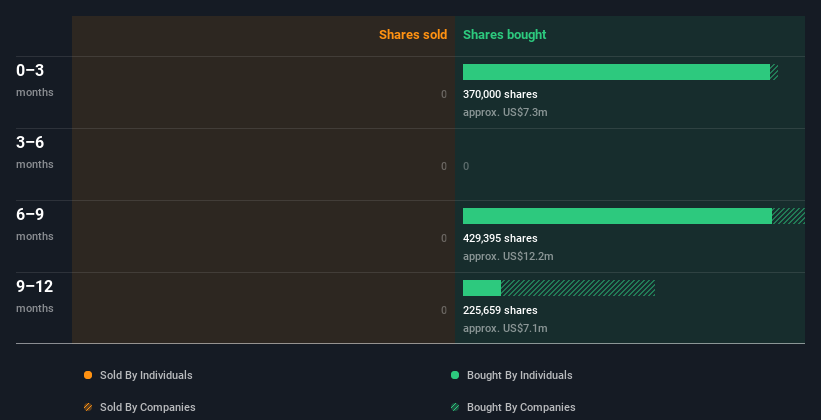Viewport: 821px width, 420px height.
Task: Select the 429,395 shares value
Action: (500, 239)
